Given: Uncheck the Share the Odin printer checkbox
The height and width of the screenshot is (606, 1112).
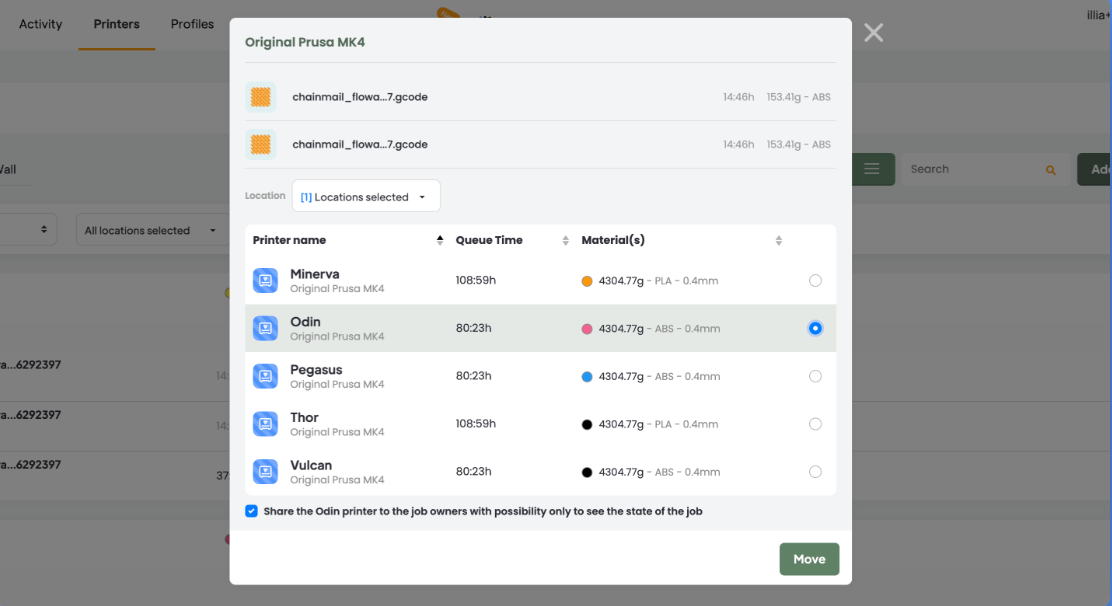Looking at the screenshot, I should [251, 511].
